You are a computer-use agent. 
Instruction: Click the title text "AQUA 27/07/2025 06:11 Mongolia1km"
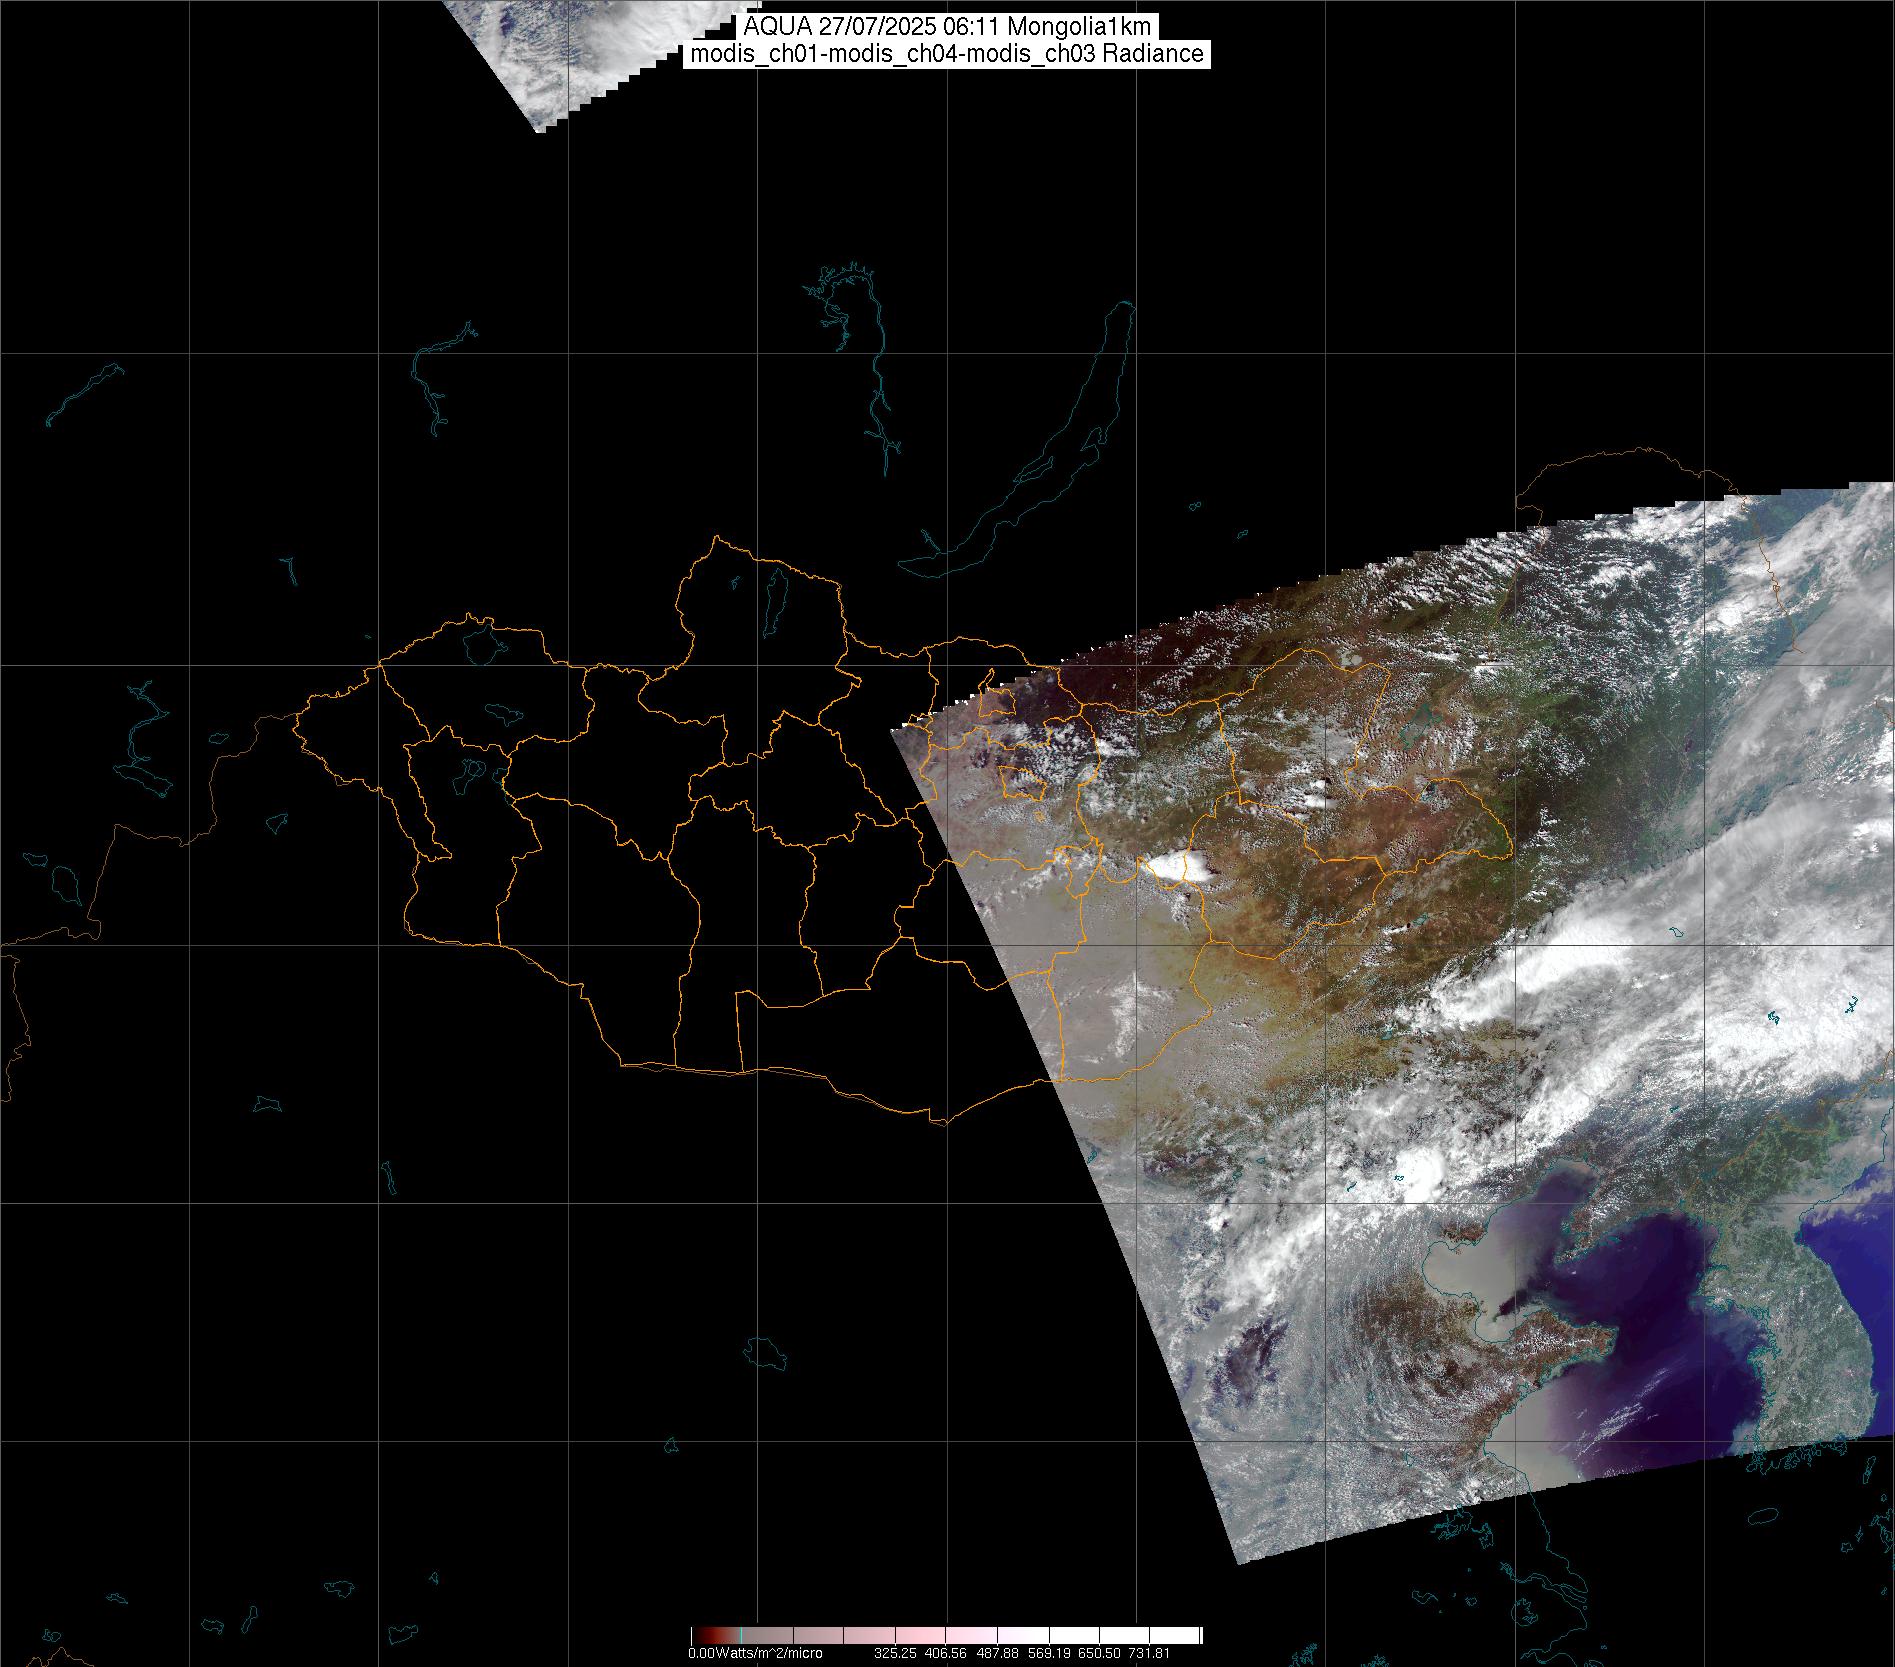[x=946, y=27]
